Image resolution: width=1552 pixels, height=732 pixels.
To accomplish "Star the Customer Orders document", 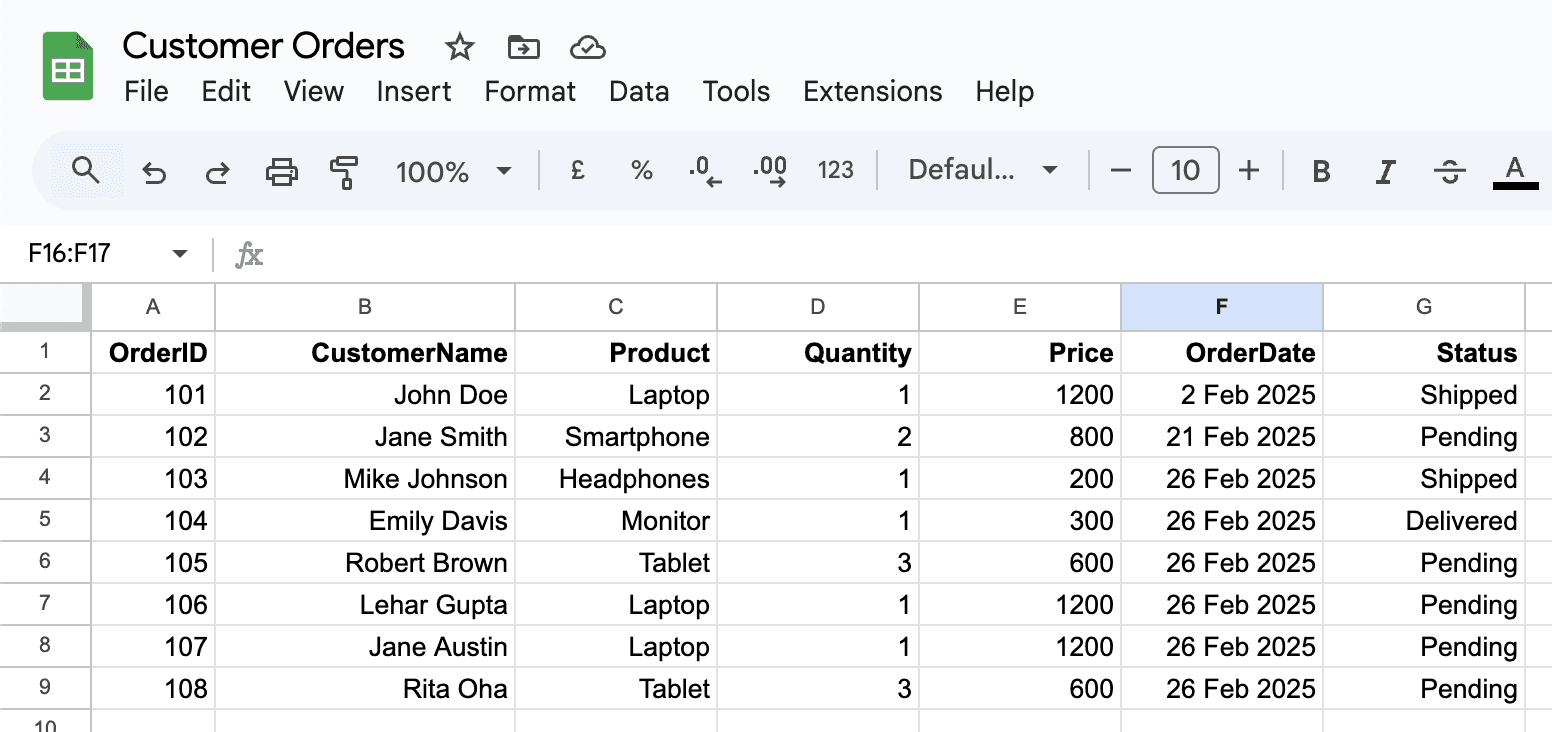I will [459, 47].
